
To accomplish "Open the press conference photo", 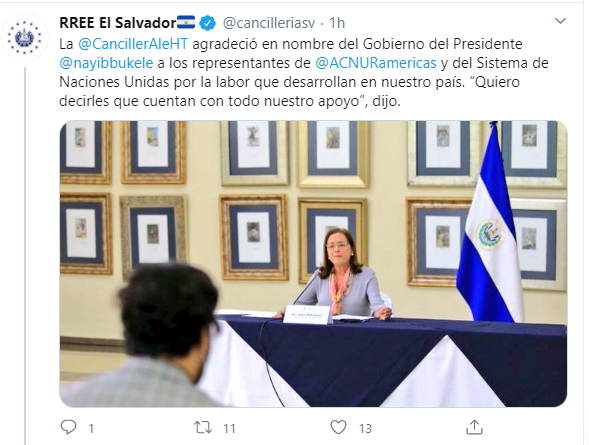I will click(313, 264).
